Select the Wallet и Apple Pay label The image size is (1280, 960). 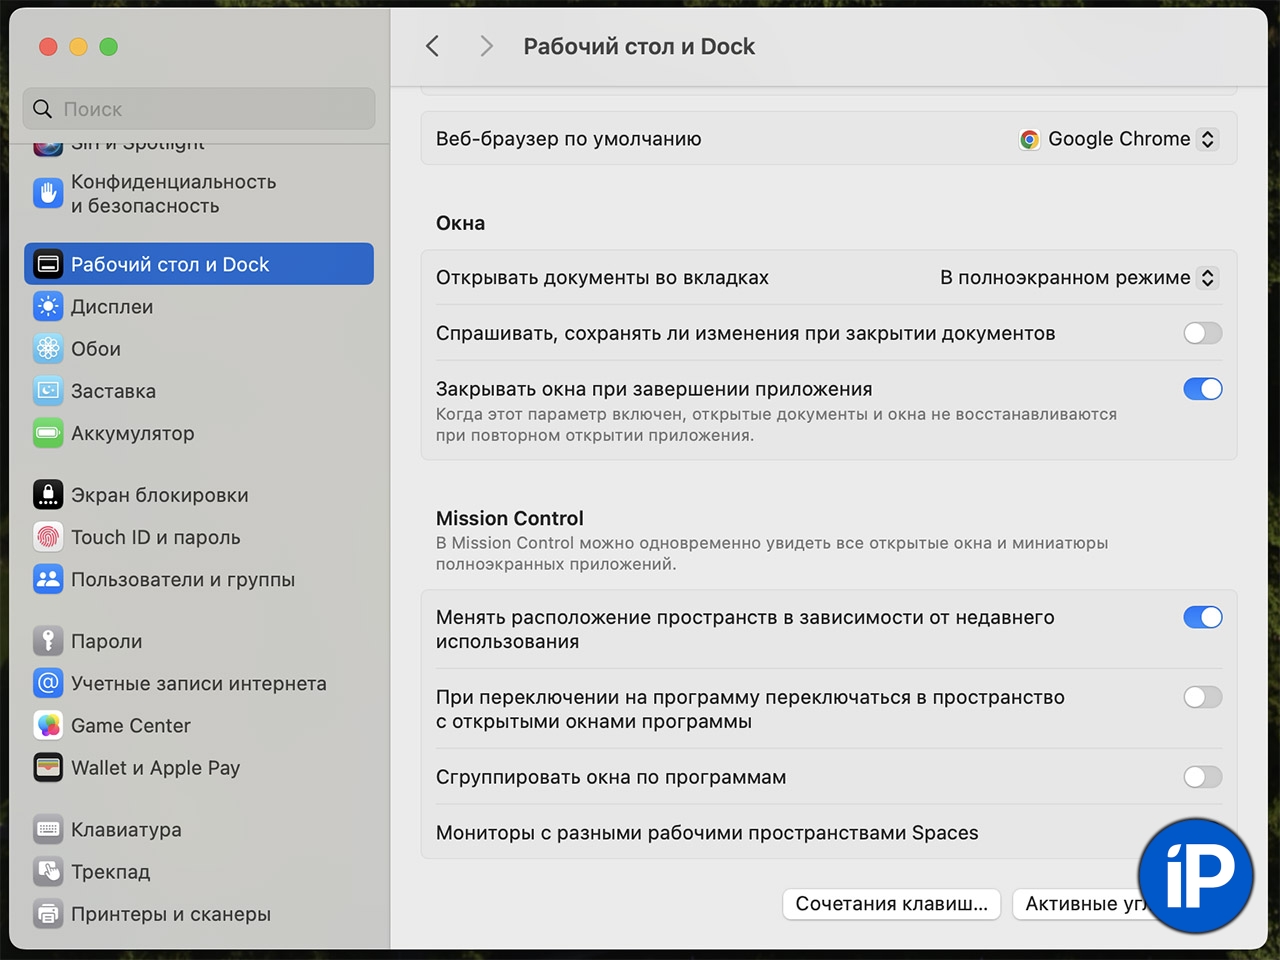point(156,768)
